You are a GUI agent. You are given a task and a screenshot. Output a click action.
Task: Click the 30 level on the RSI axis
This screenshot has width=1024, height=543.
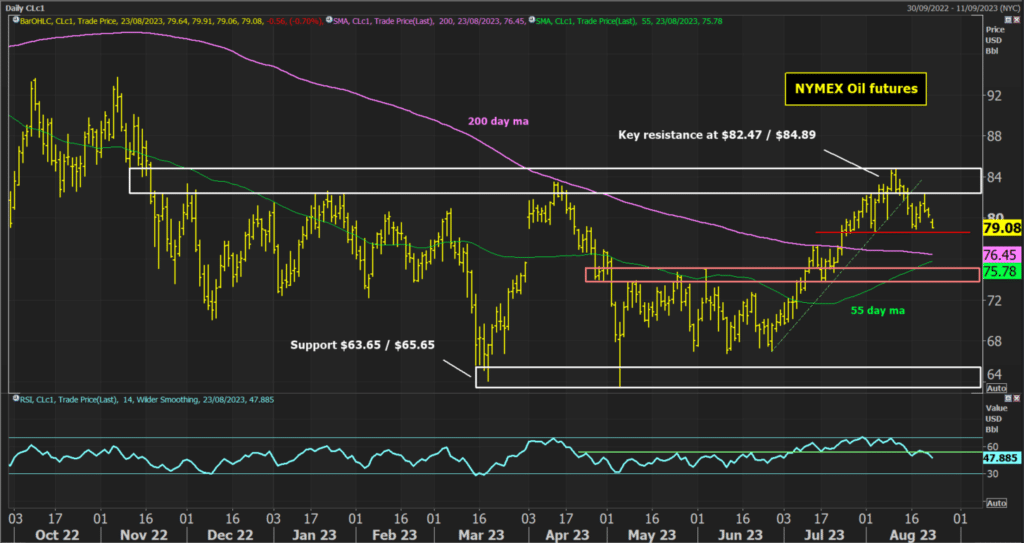pos(992,474)
